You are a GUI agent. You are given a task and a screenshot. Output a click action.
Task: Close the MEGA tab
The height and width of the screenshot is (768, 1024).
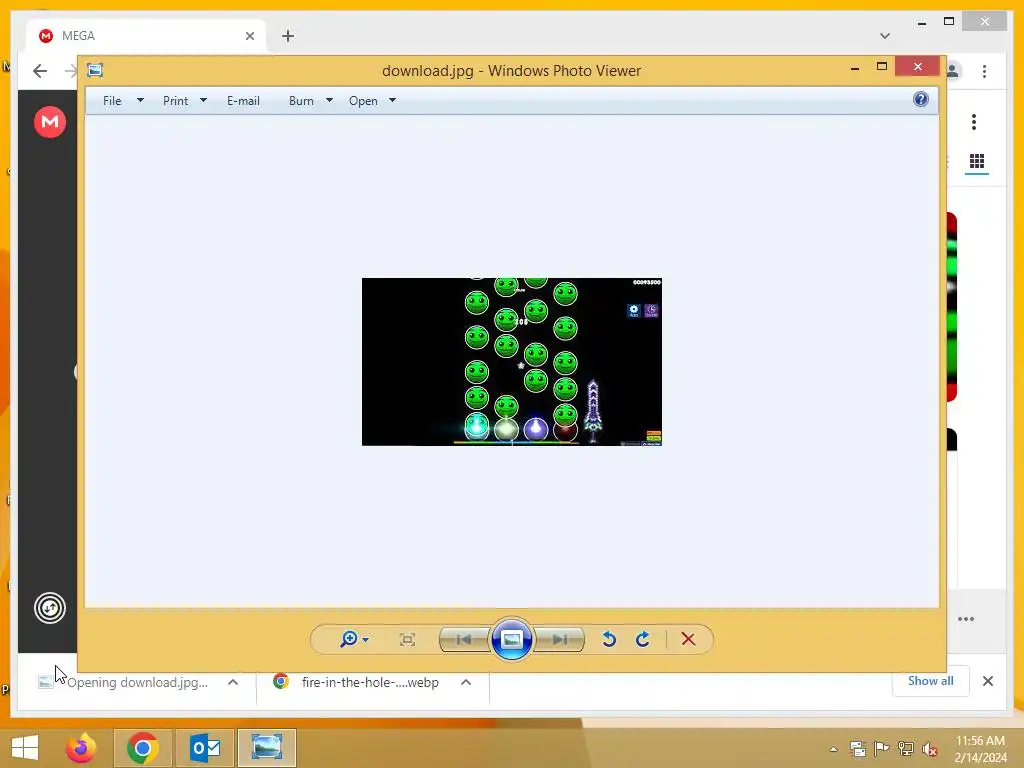point(249,36)
